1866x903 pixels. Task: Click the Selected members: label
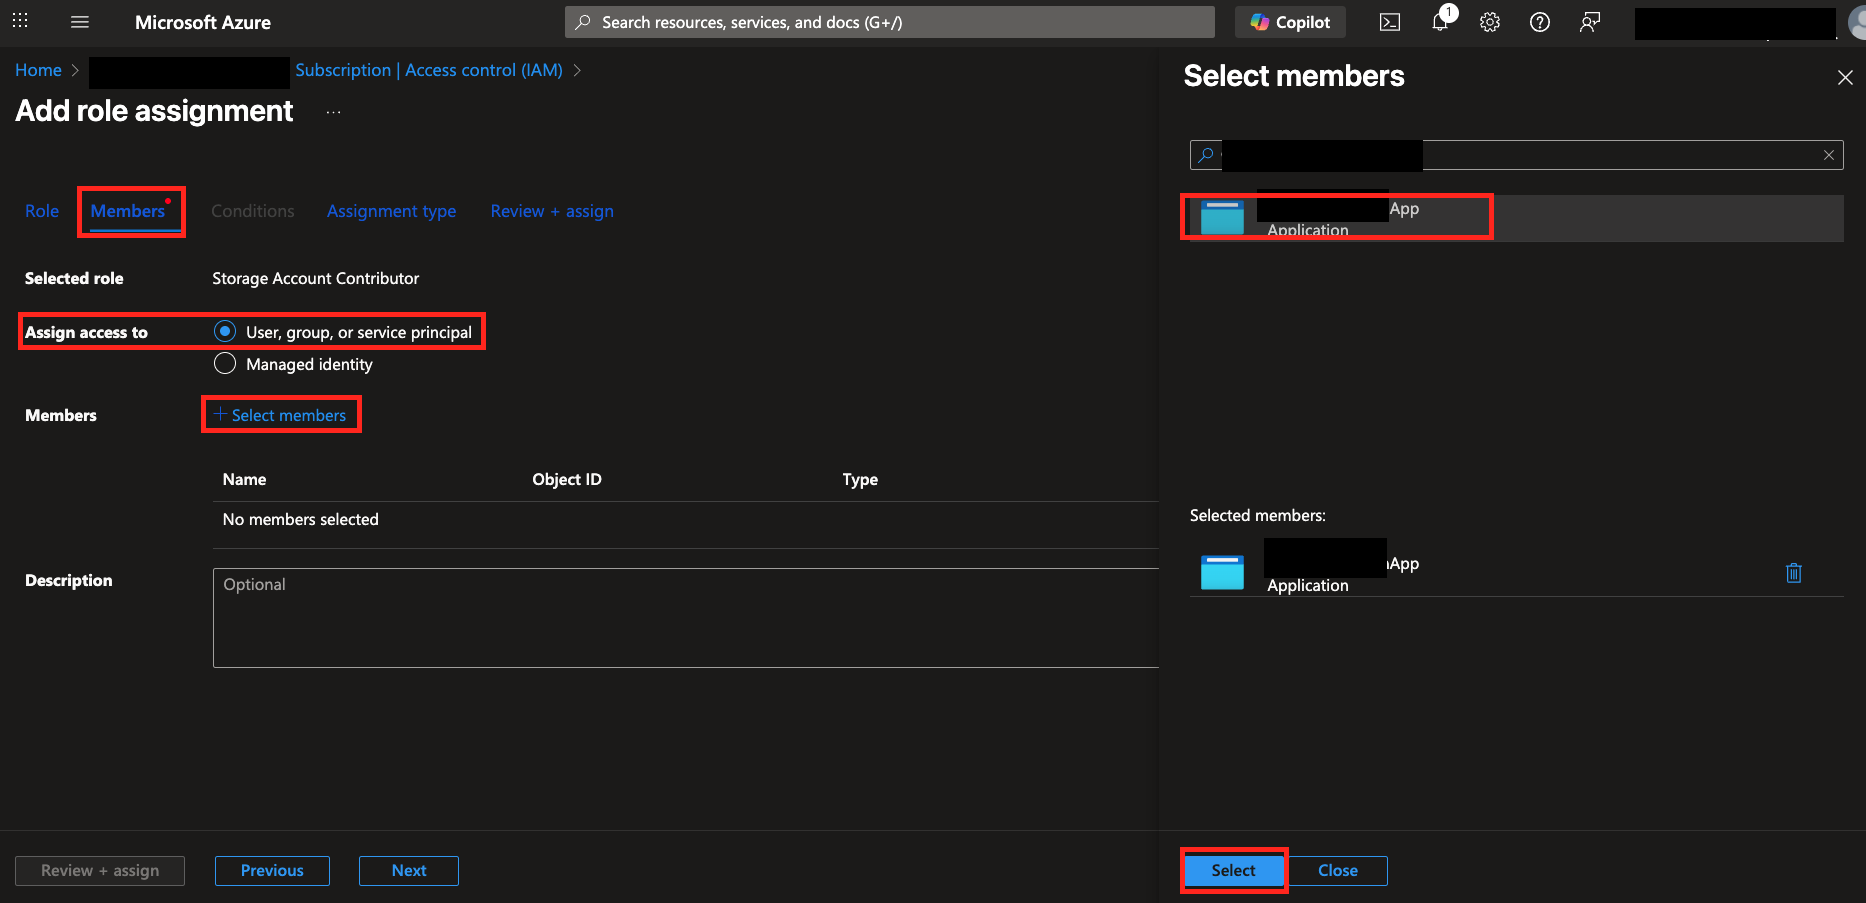tap(1258, 515)
